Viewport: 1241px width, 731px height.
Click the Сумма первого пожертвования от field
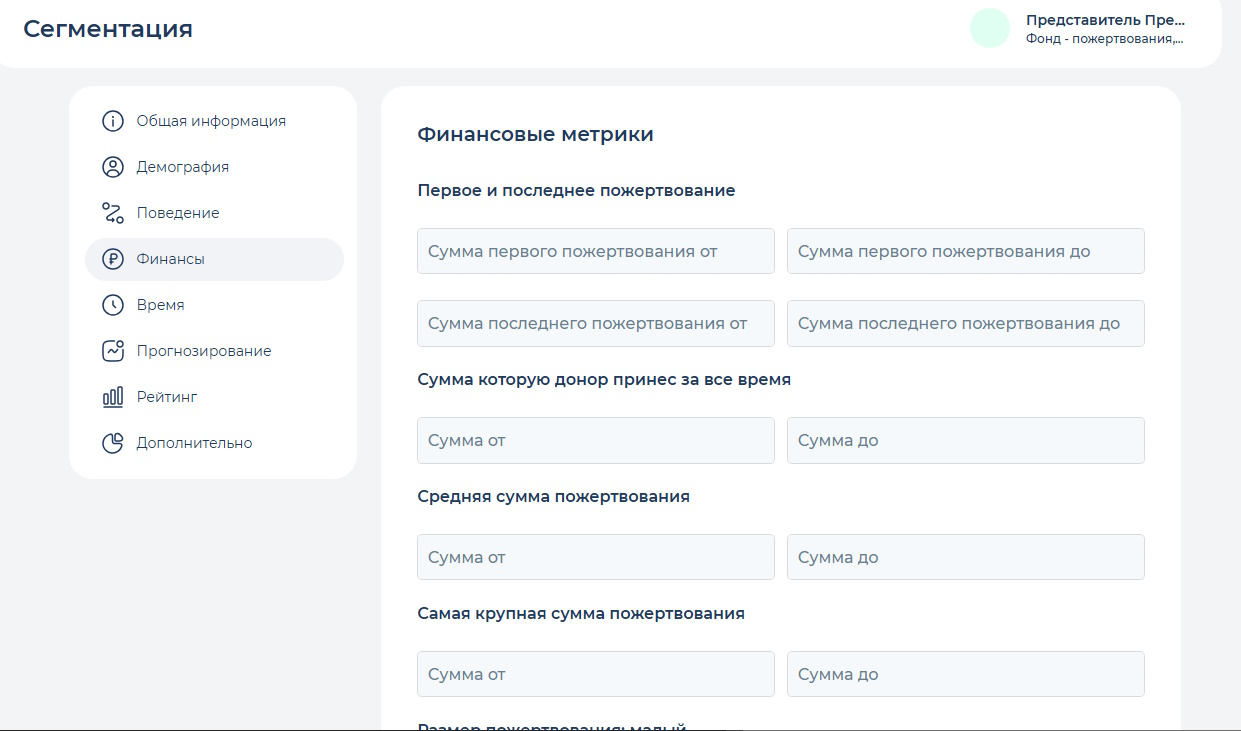tap(595, 250)
